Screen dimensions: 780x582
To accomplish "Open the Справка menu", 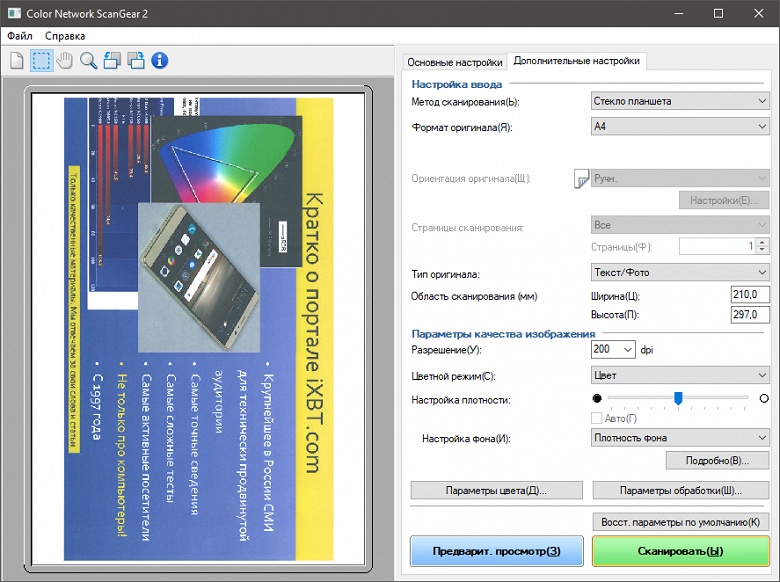I will (x=65, y=36).
